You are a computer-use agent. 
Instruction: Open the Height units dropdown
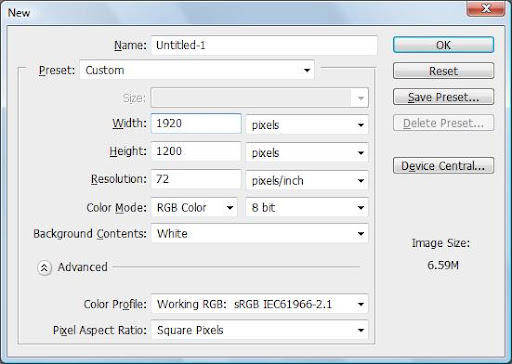[x=307, y=153]
